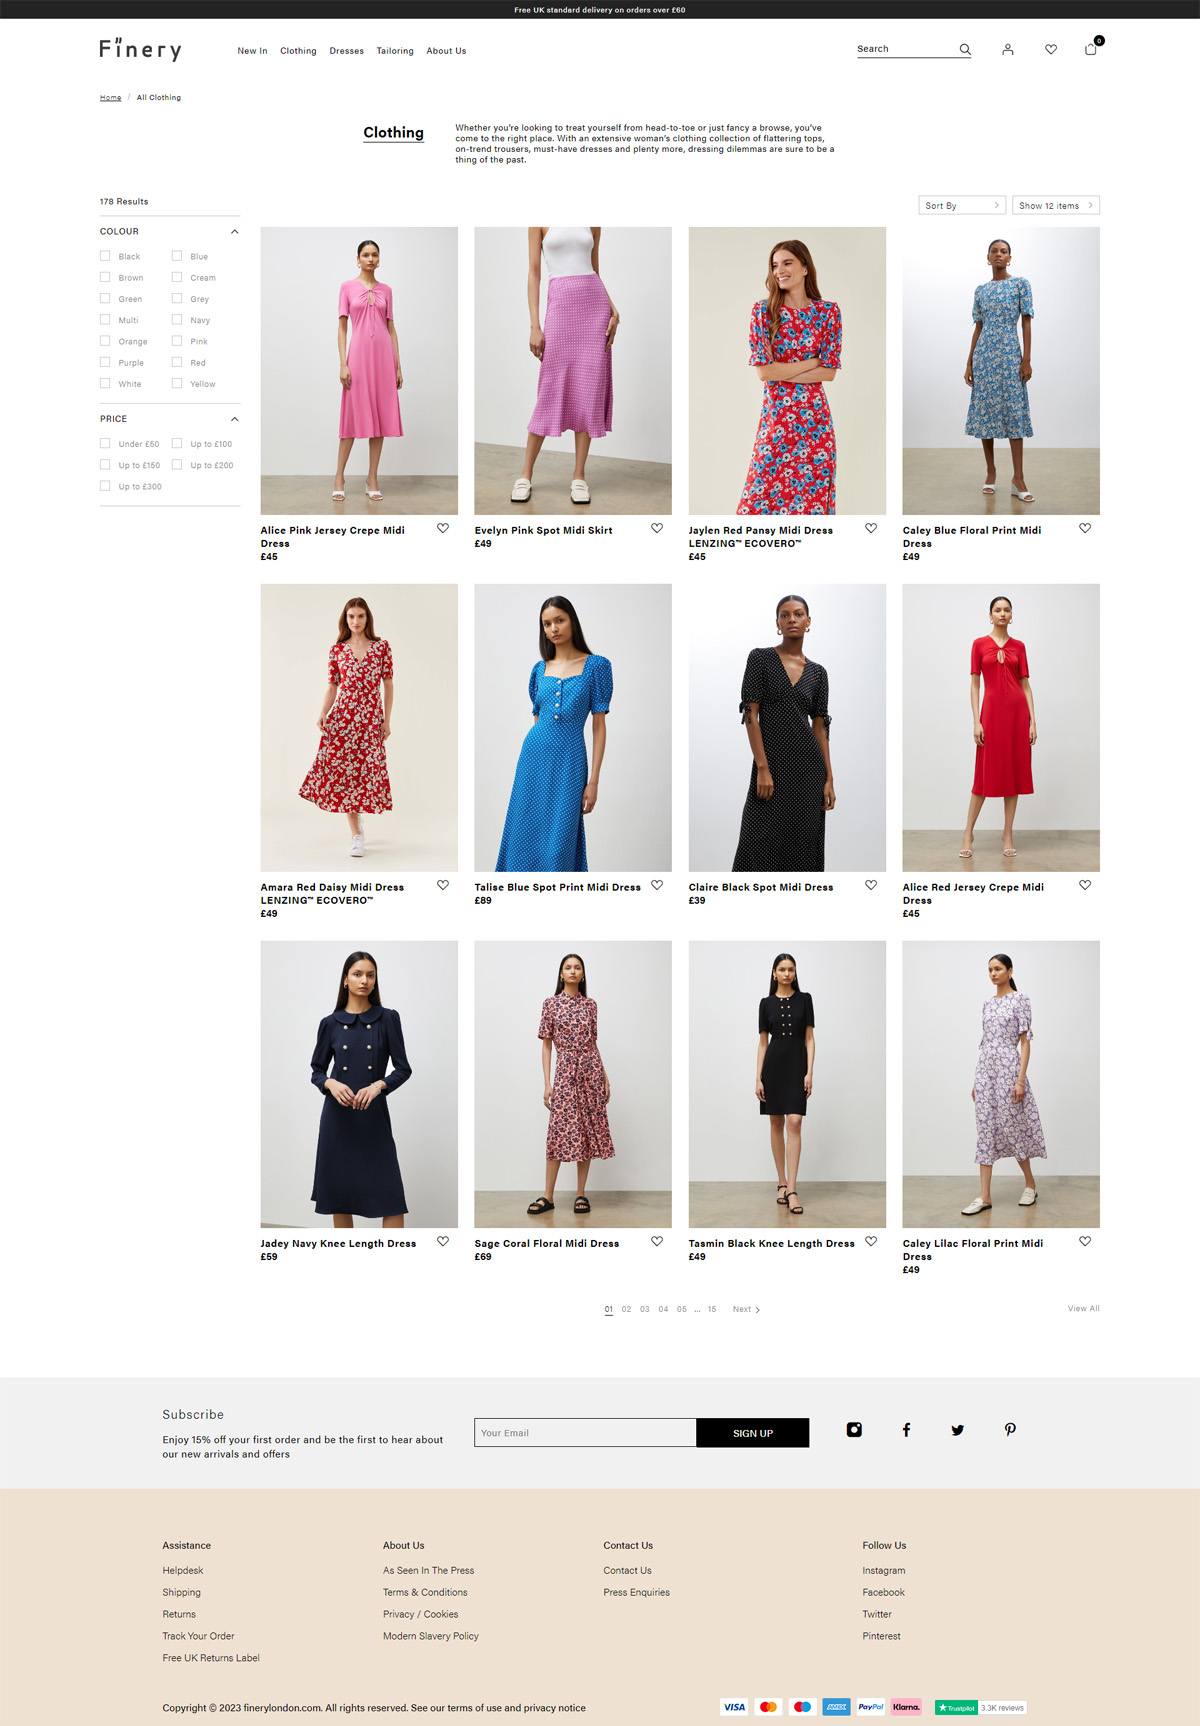Click the Finery logo

point(141,49)
